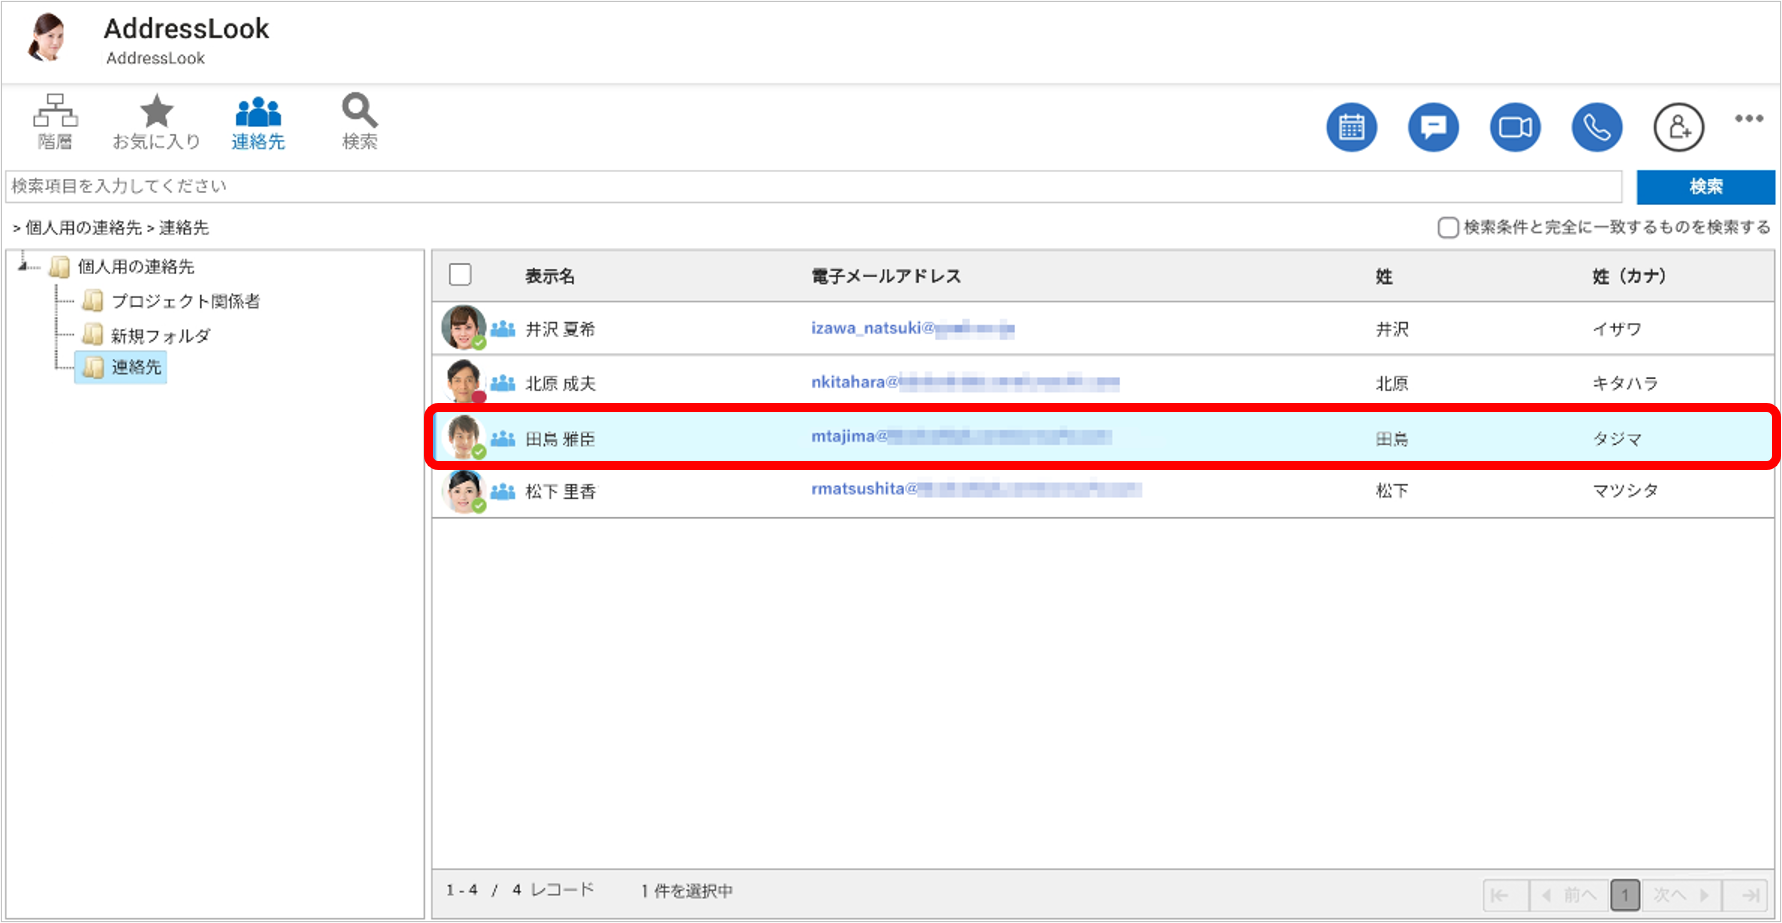Open the three-dot more options menu
Viewport: 1782px width, 923px height.
(1749, 119)
